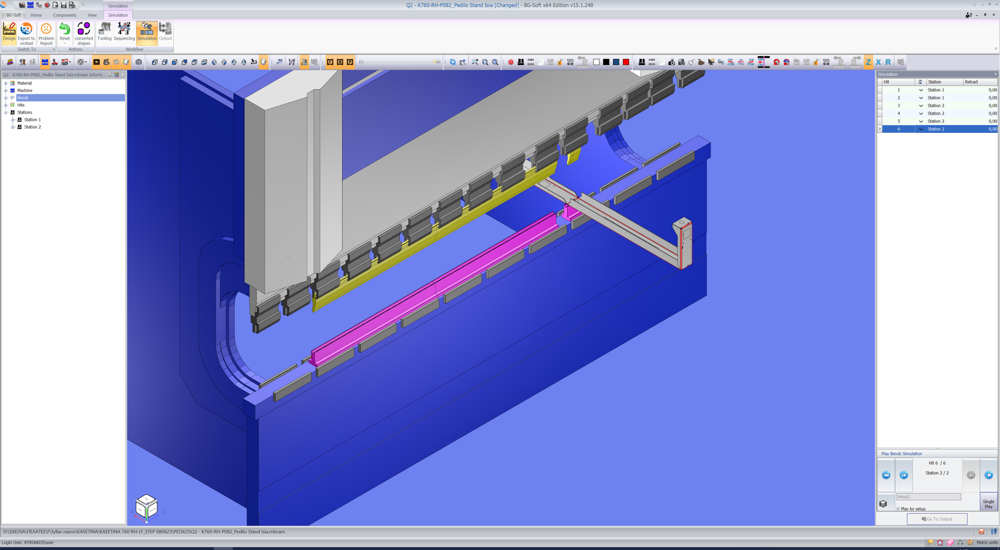The height and width of the screenshot is (550, 1000).
Task: Select hit 3 row in Simulation table
Action: coord(938,105)
